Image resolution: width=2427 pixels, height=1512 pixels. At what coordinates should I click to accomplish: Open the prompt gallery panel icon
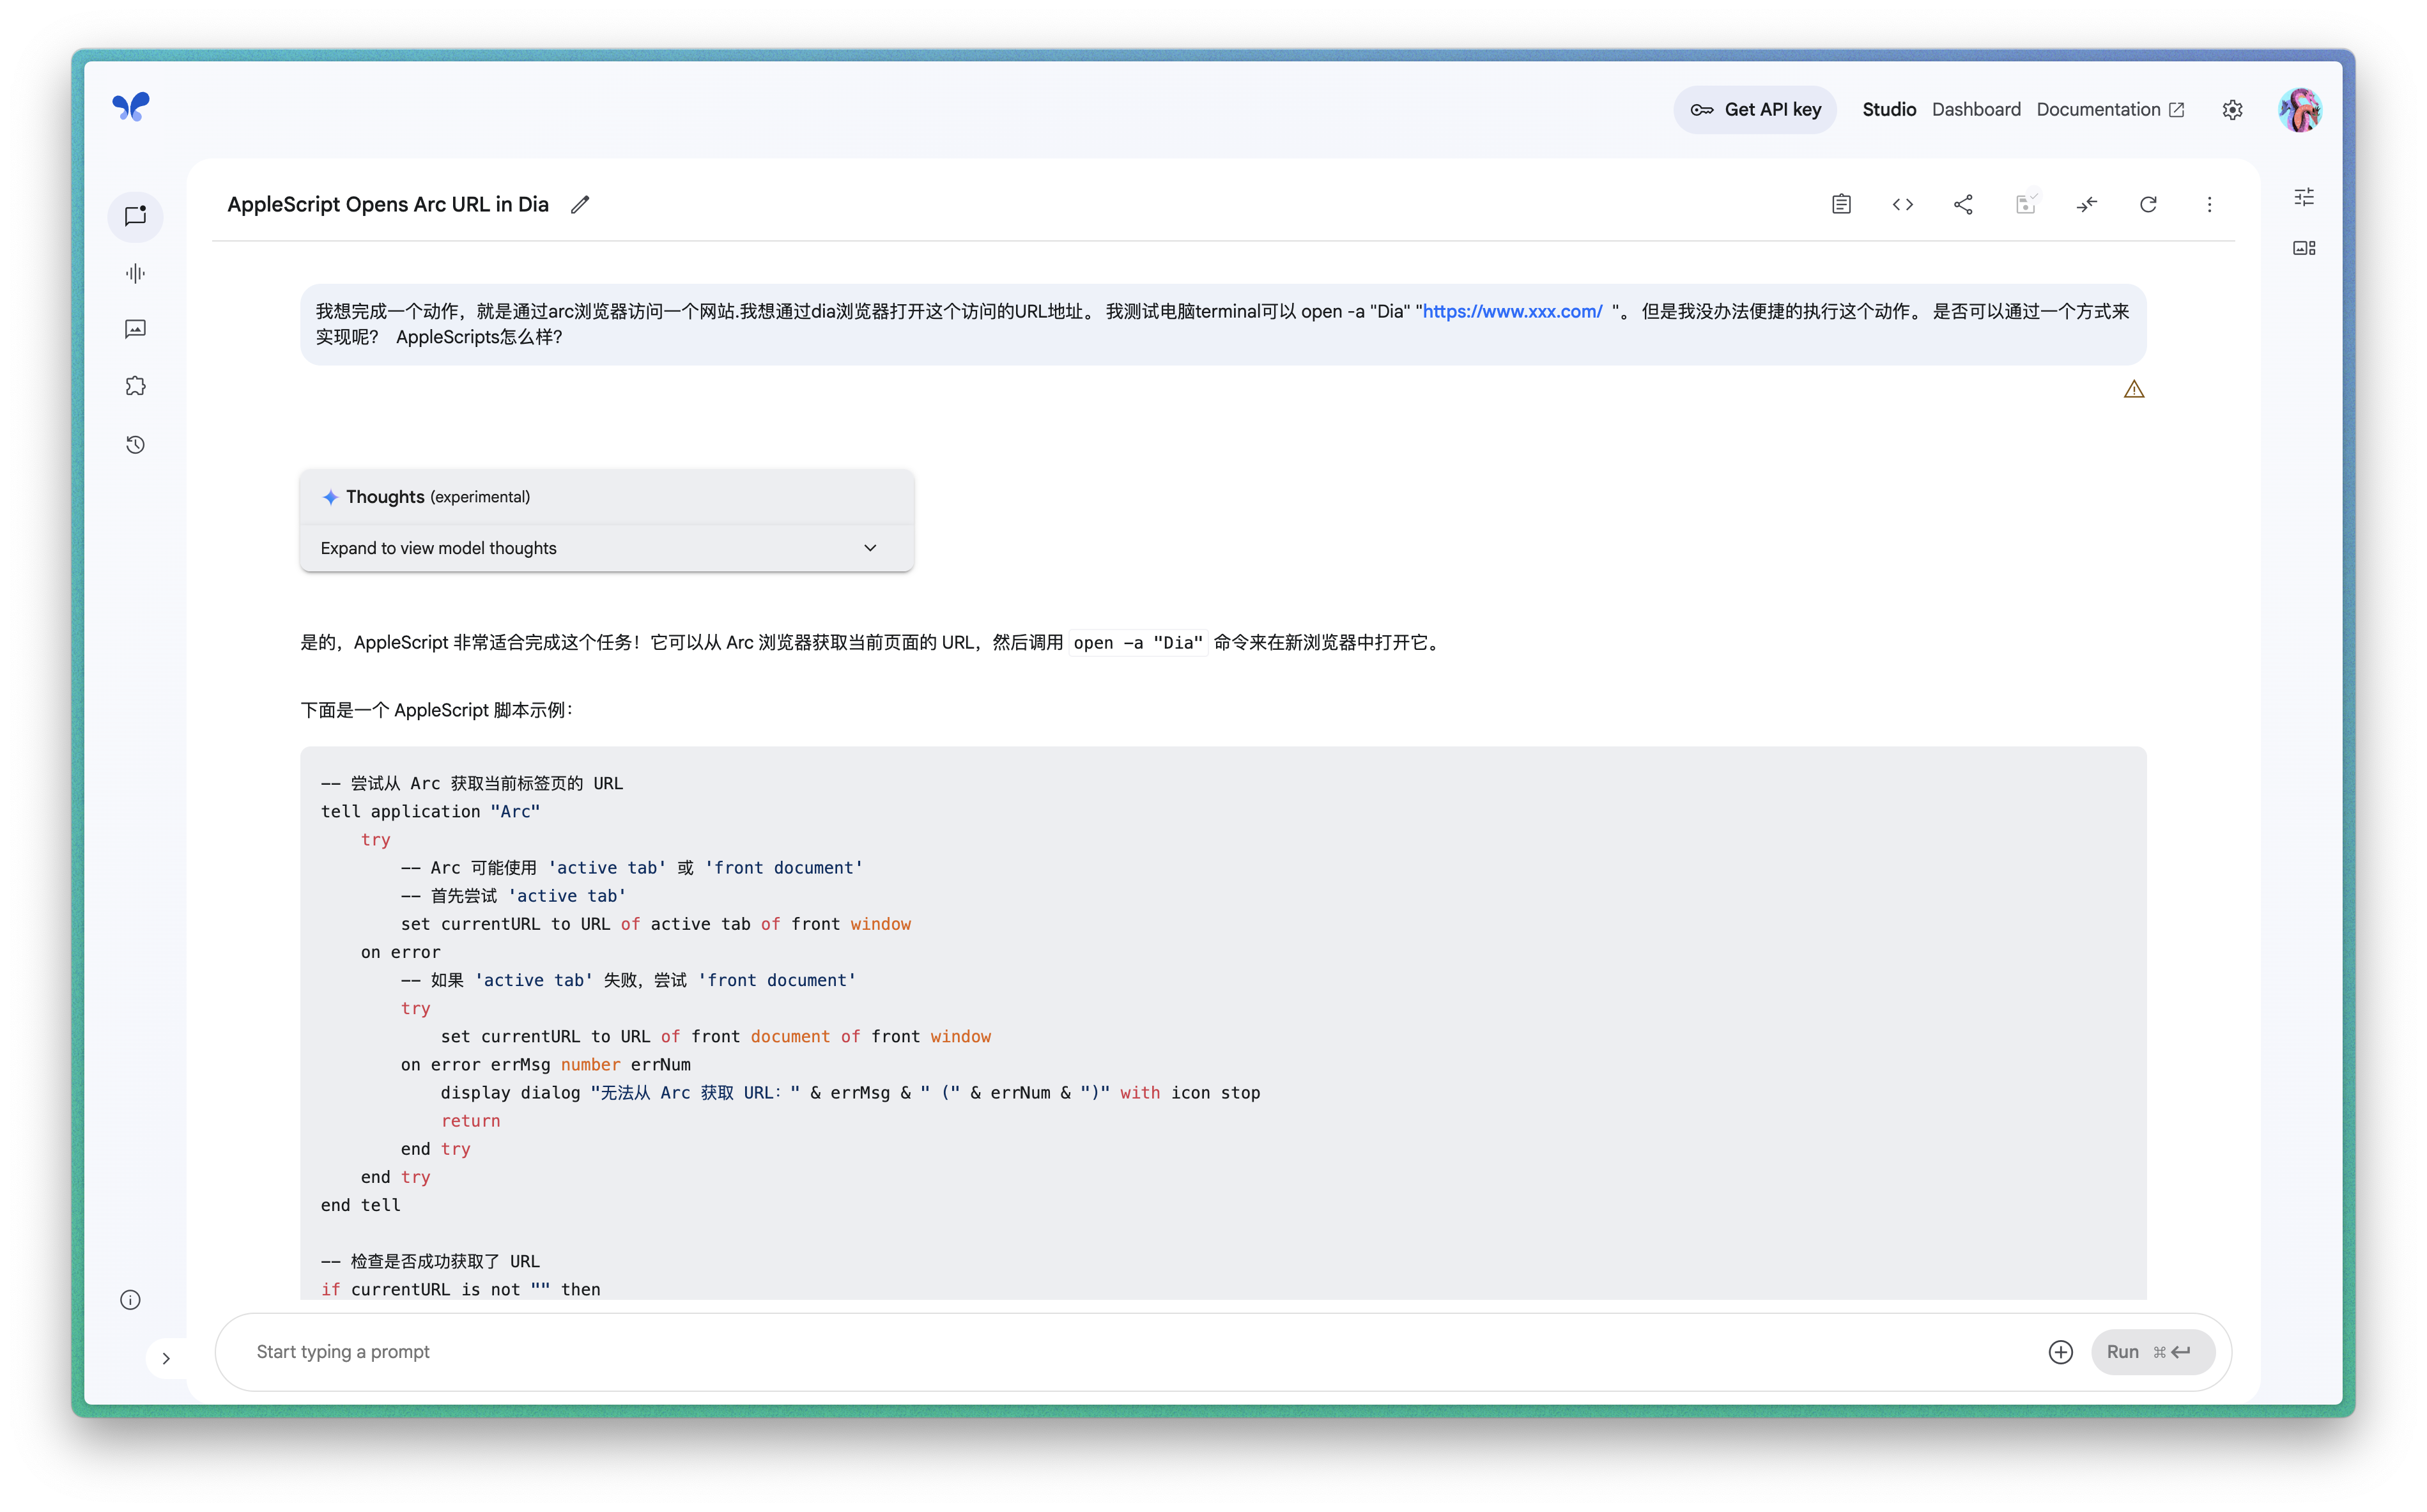[x=2304, y=248]
